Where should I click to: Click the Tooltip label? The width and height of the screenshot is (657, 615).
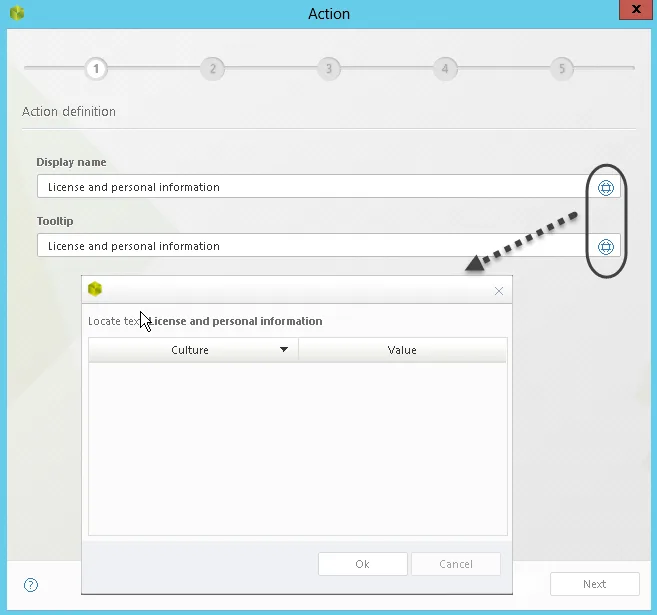pyautogui.click(x=55, y=221)
